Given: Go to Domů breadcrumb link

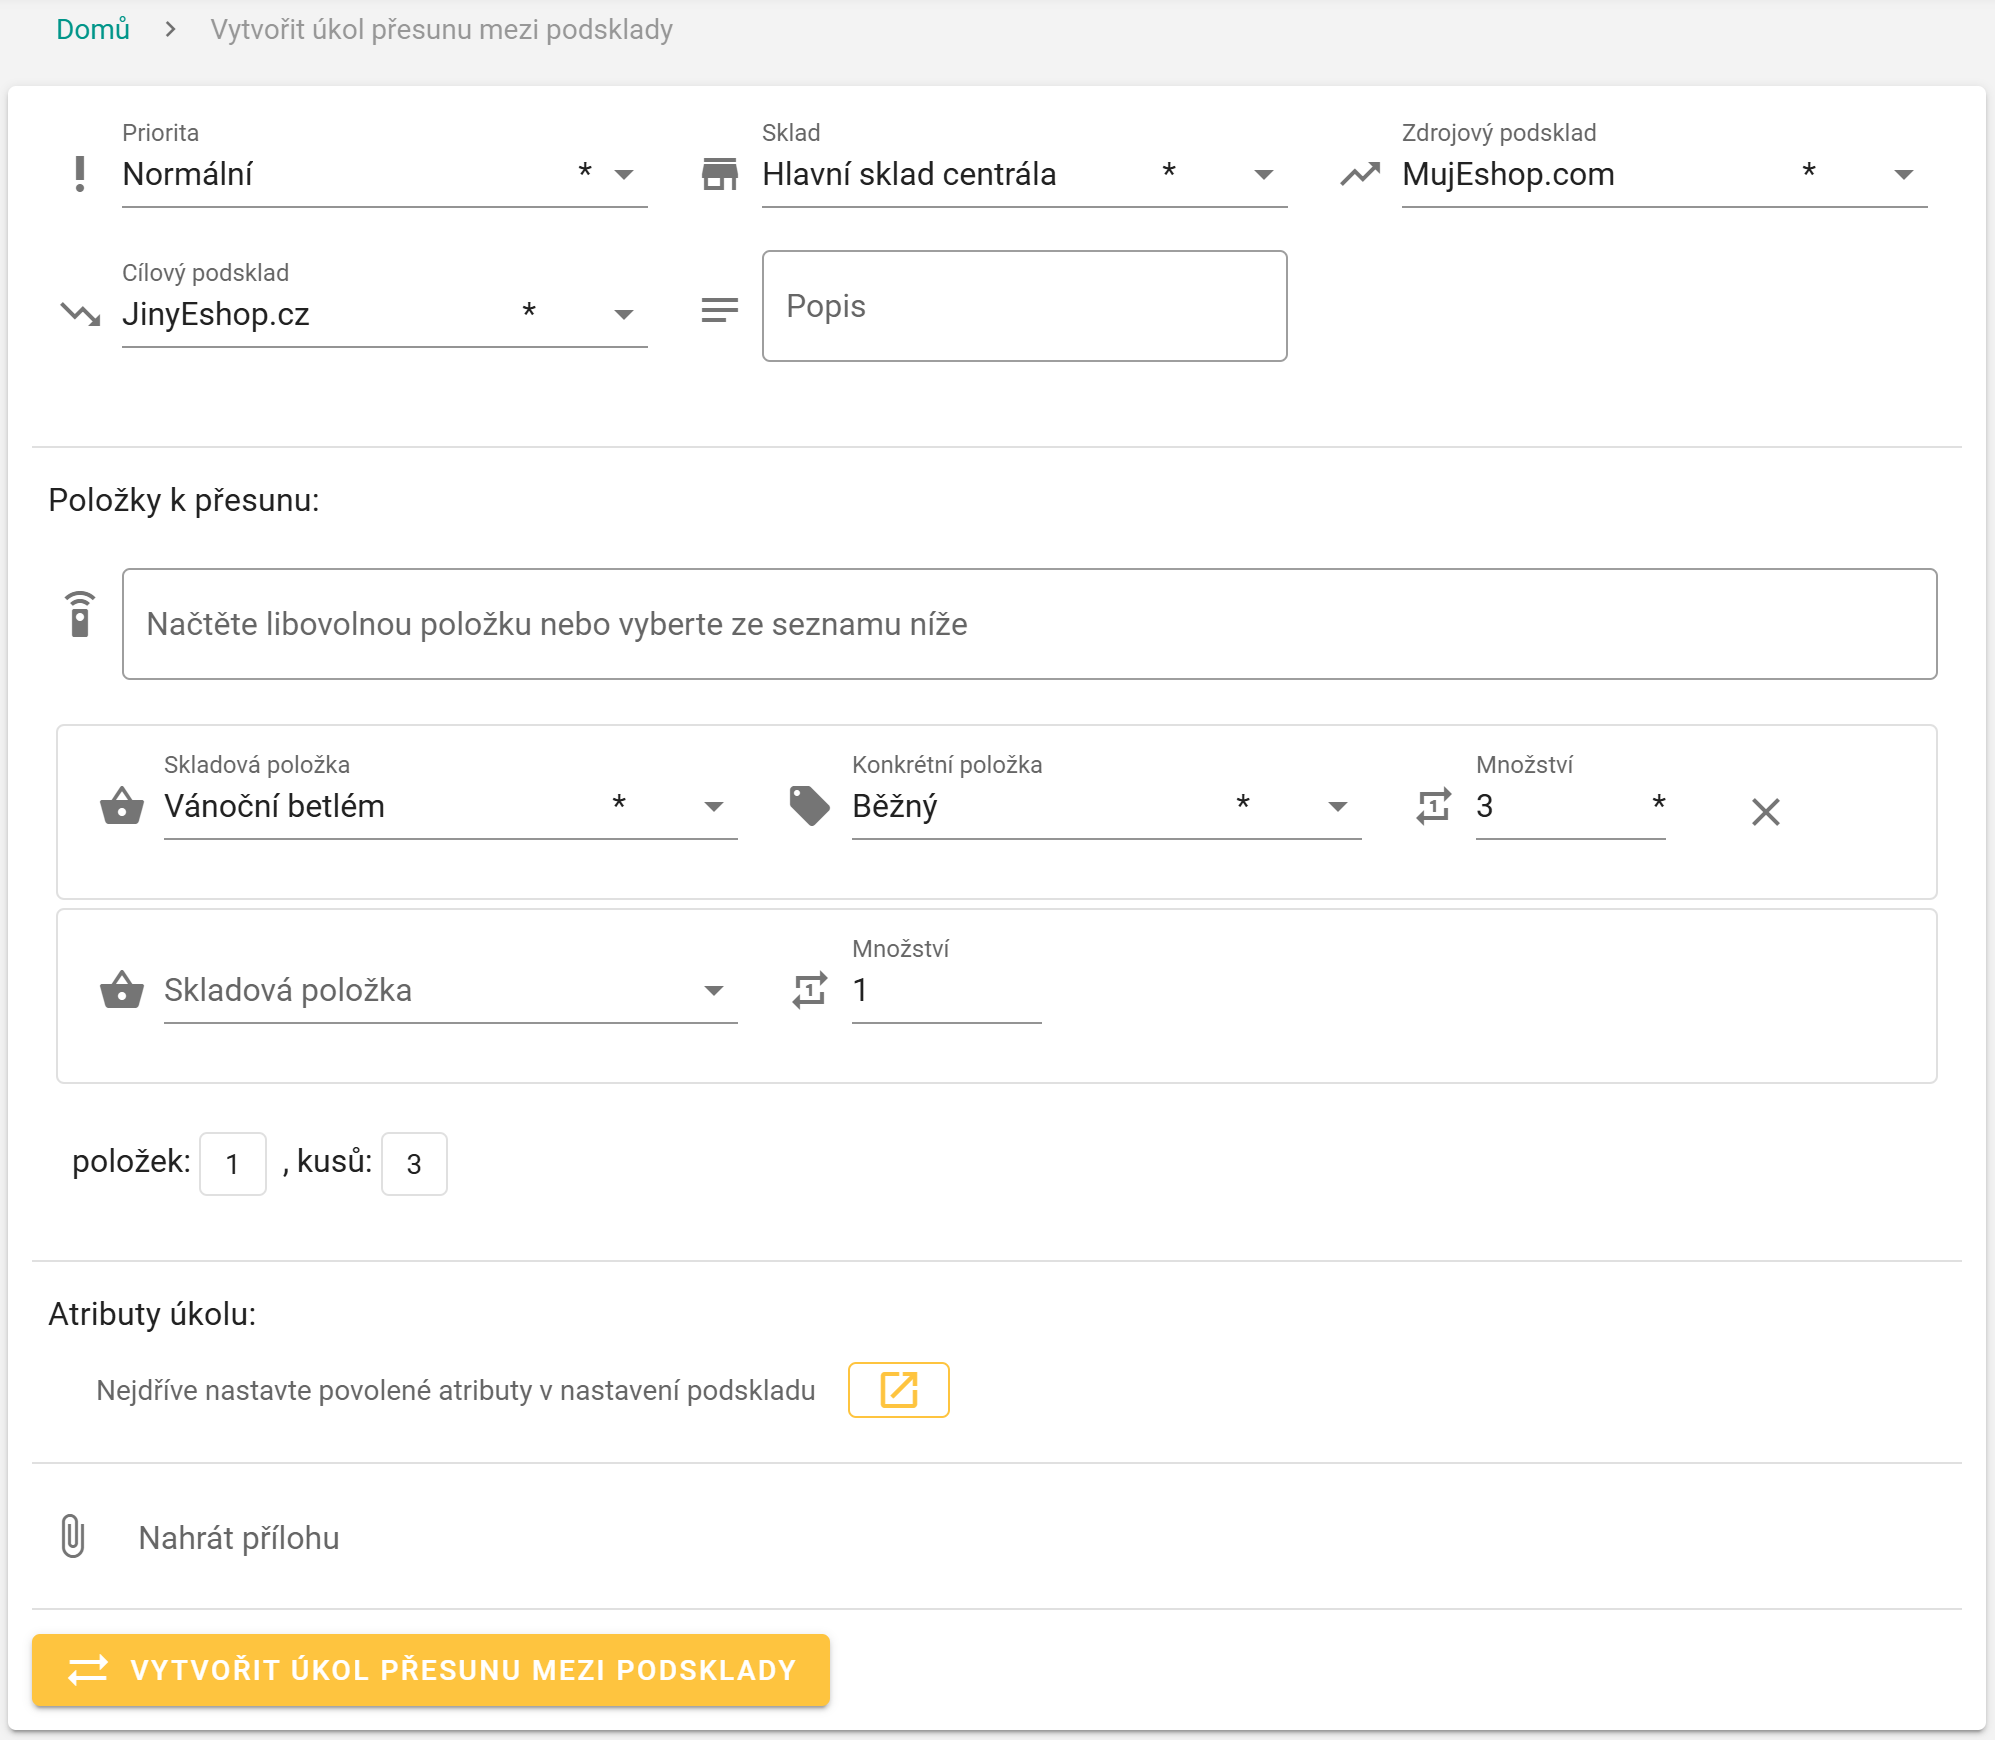Looking at the screenshot, I should [93, 30].
